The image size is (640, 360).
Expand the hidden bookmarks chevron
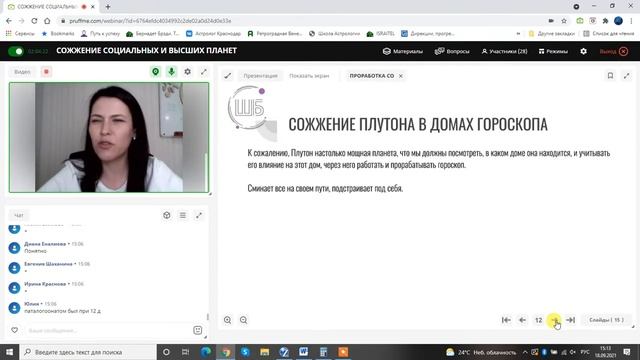(x=518, y=33)
